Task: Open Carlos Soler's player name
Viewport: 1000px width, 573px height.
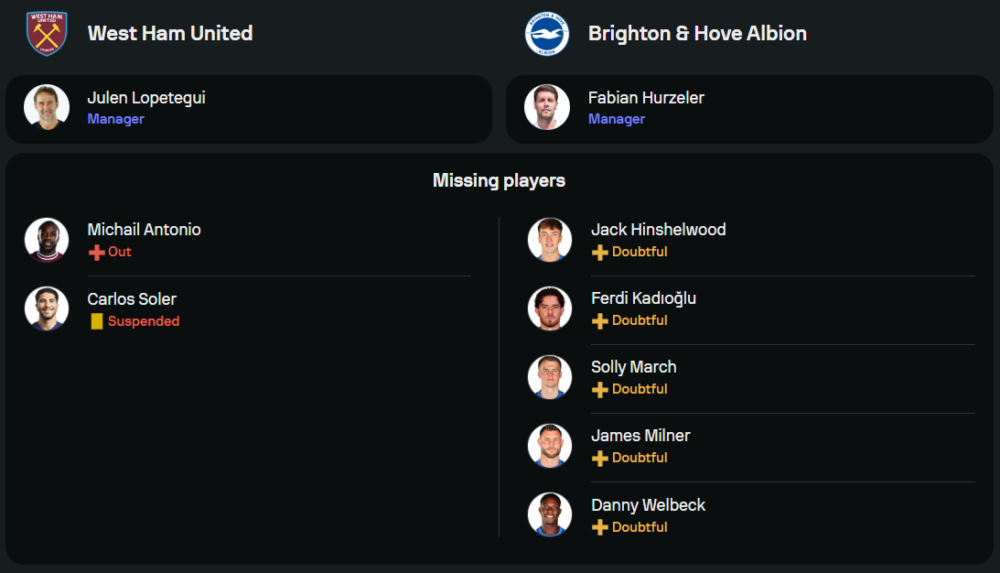Action: (x=132, y=299)
